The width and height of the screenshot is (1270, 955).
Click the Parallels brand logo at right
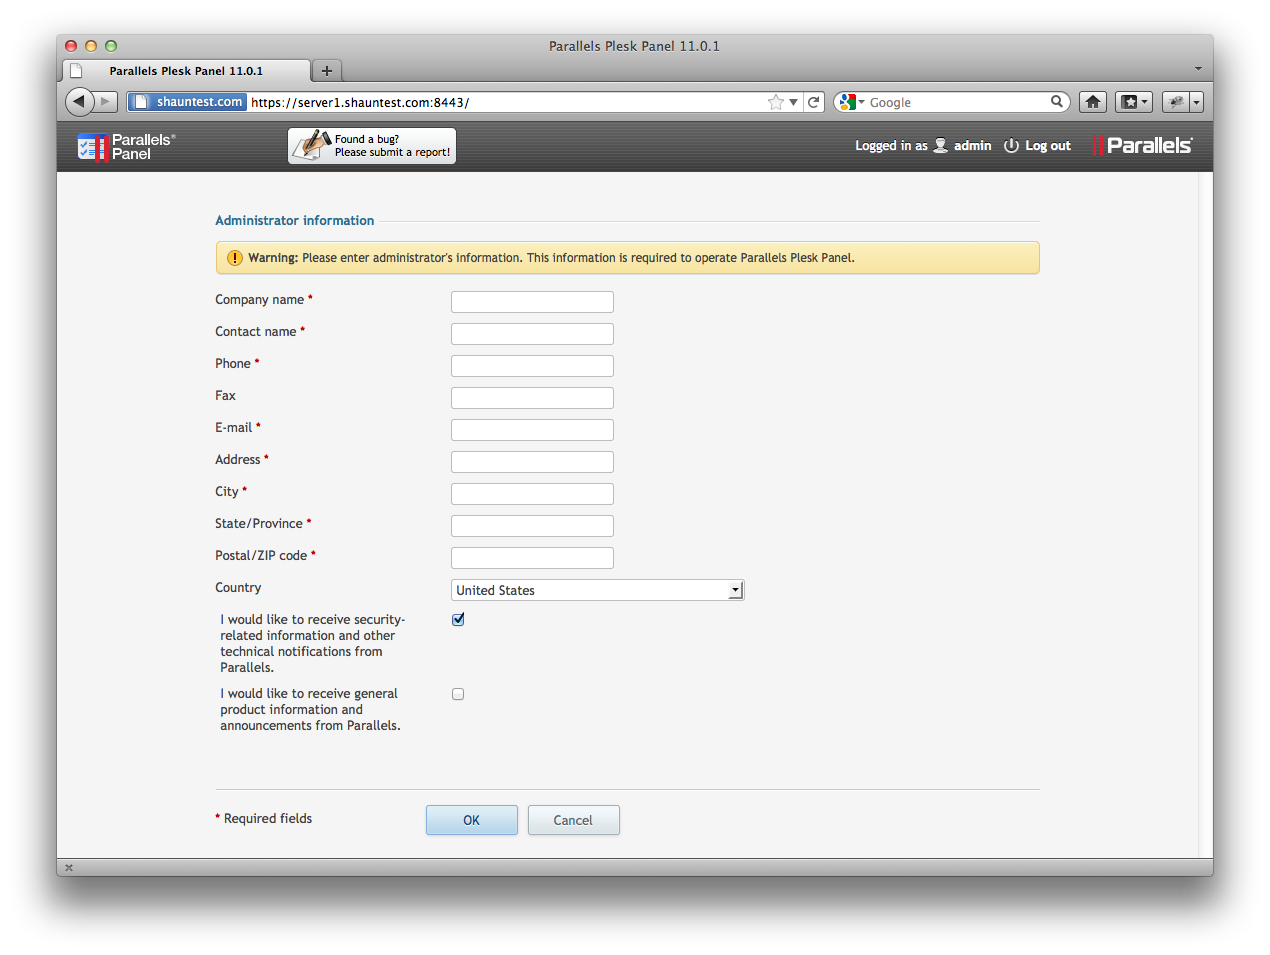point(1142,146)
